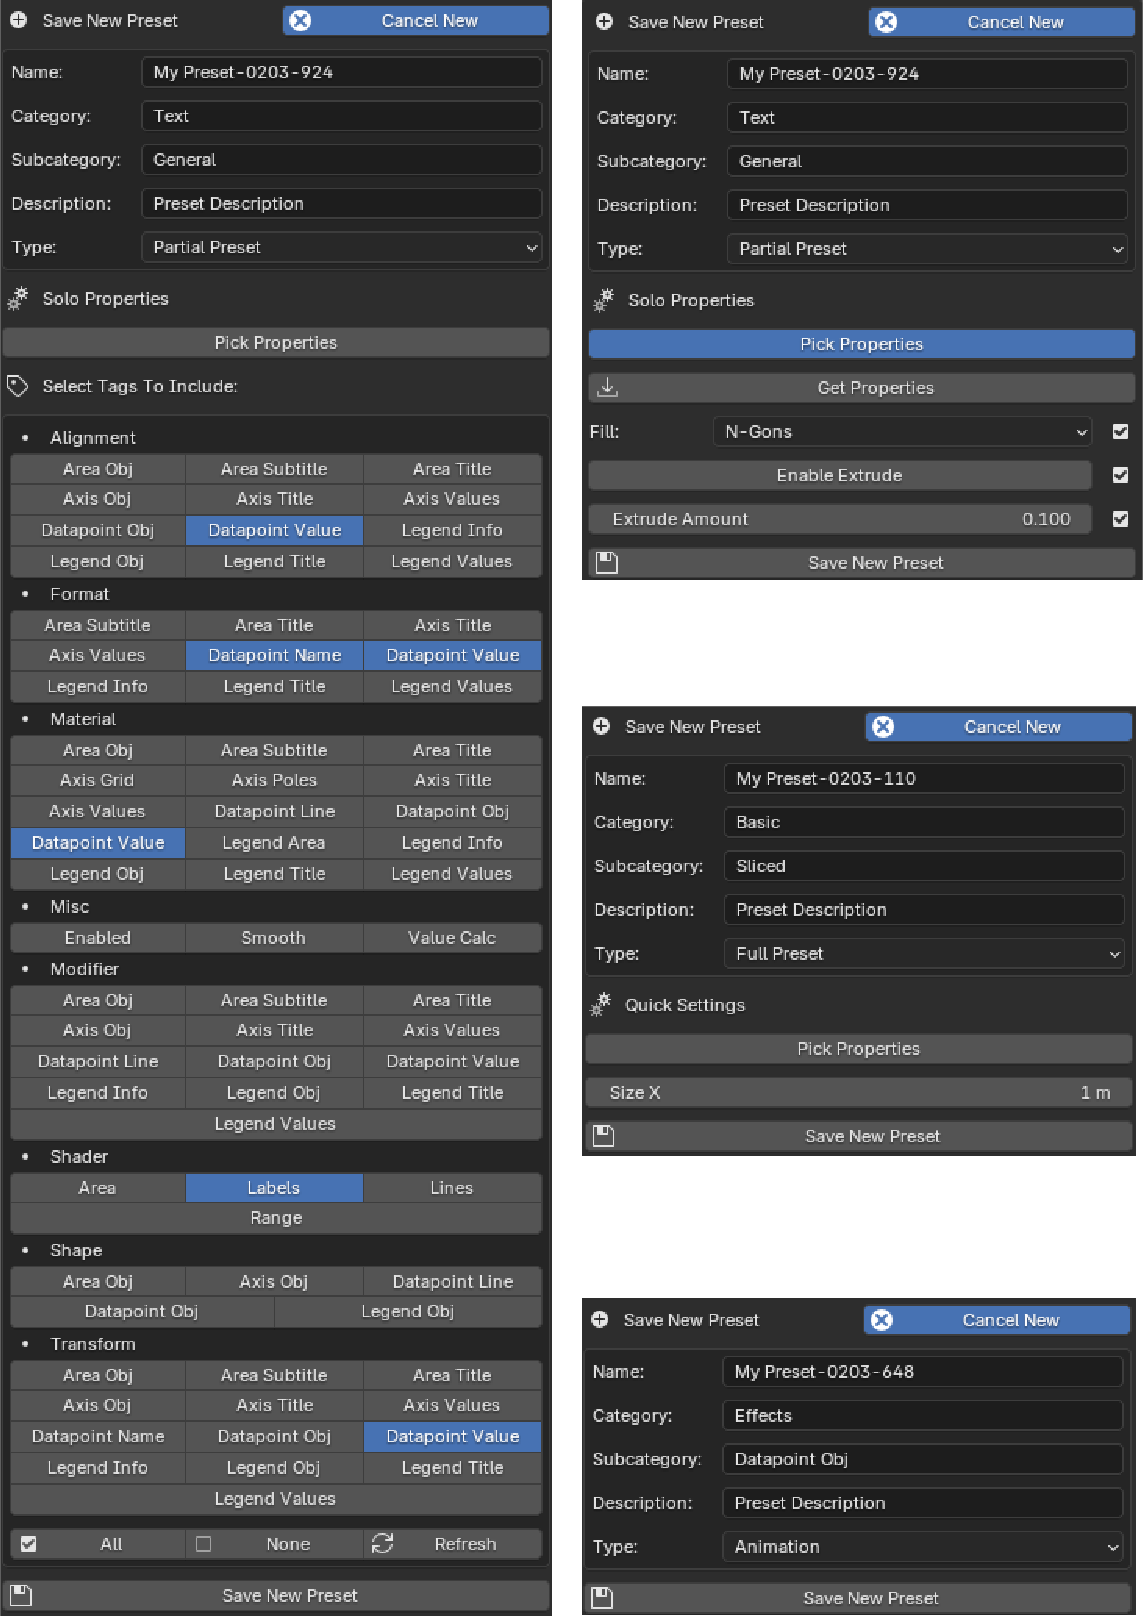Expand the Type dropdown showing Animation
The width and height of the screenshot is (1143, 1616).
[x=922, y=1547]
